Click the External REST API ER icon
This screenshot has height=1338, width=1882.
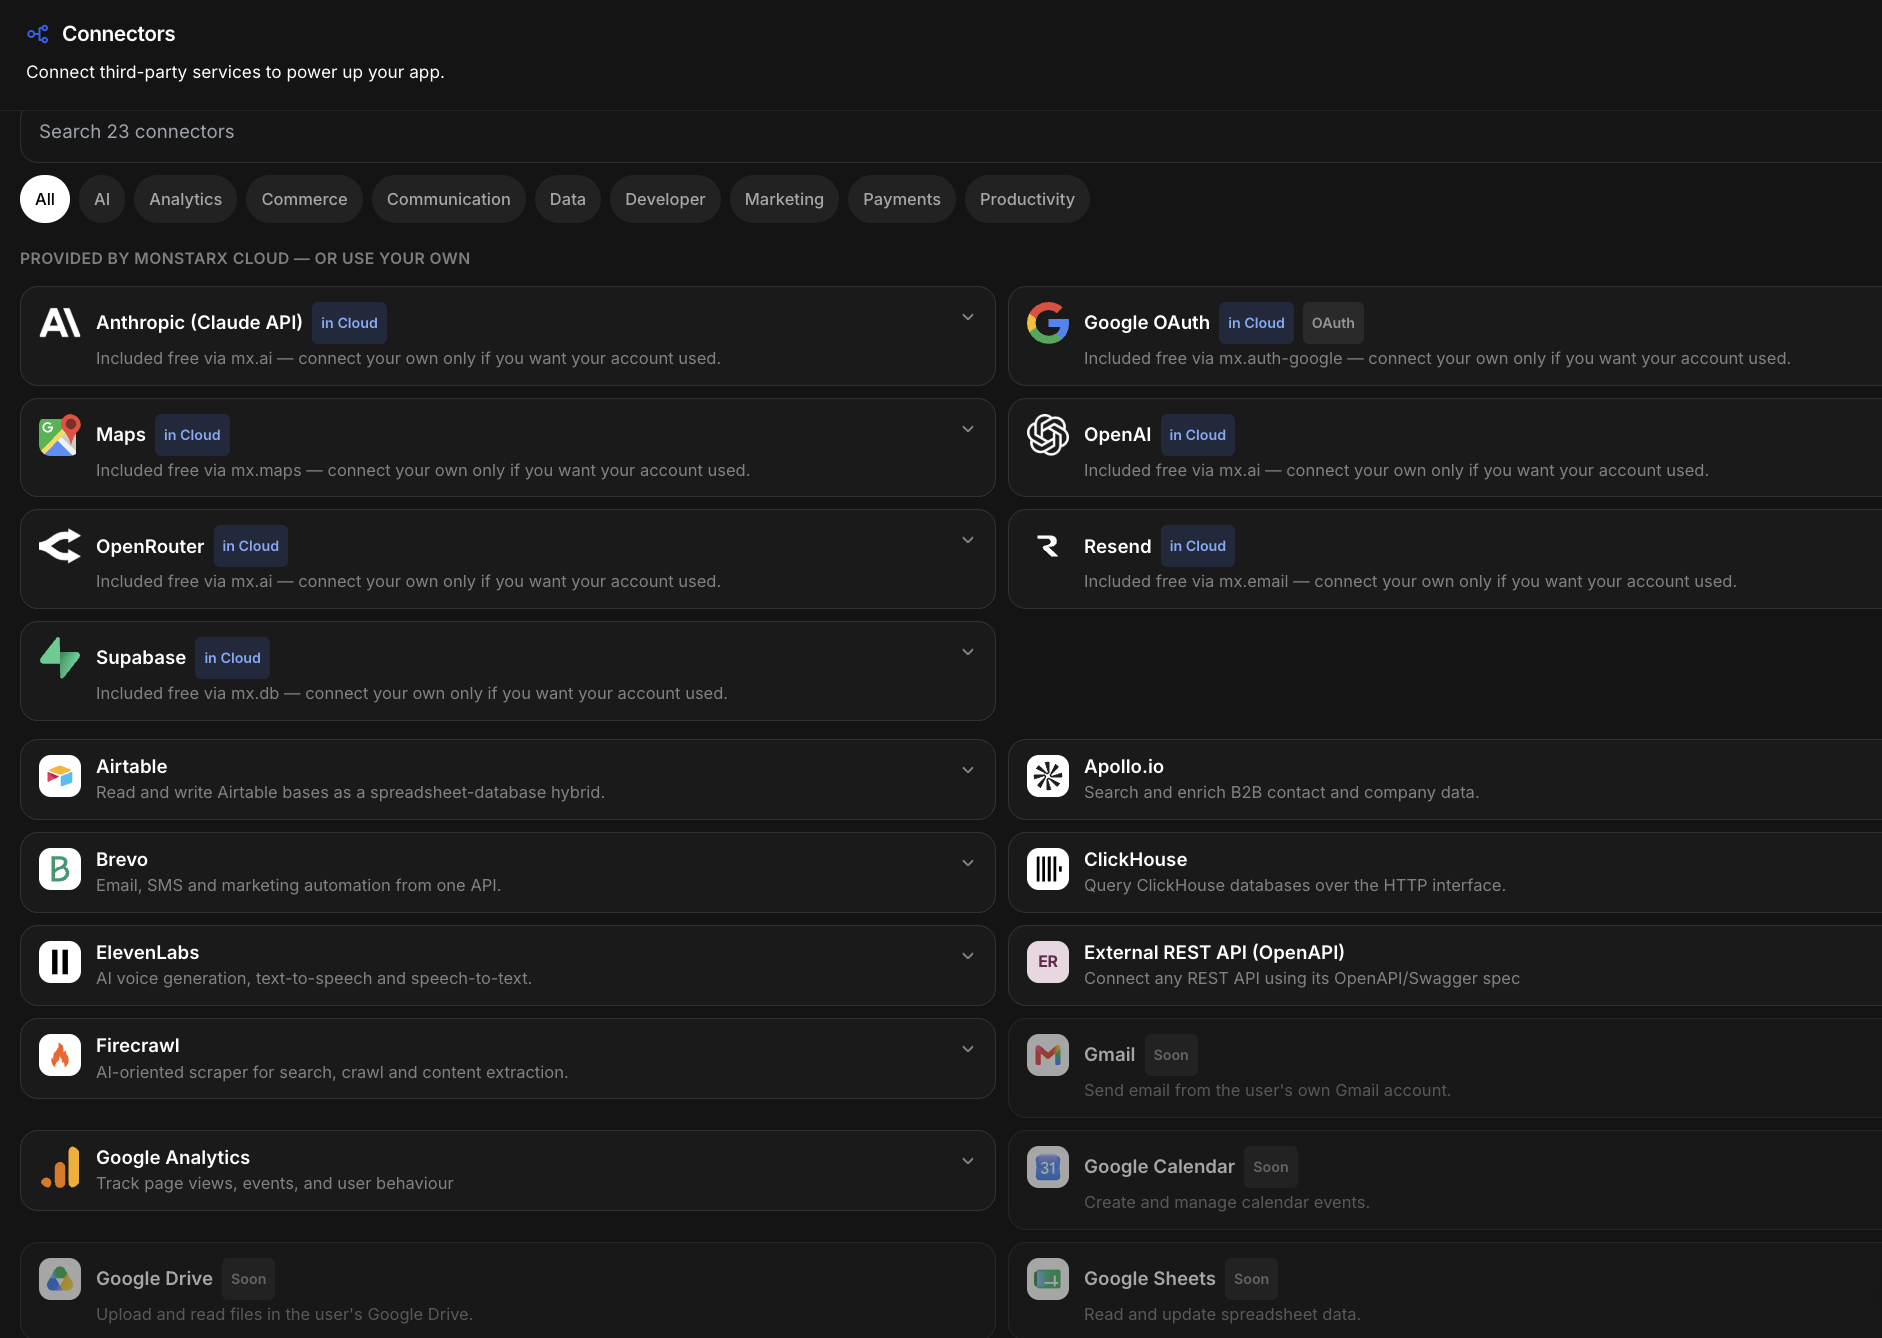click(1048, 962)
